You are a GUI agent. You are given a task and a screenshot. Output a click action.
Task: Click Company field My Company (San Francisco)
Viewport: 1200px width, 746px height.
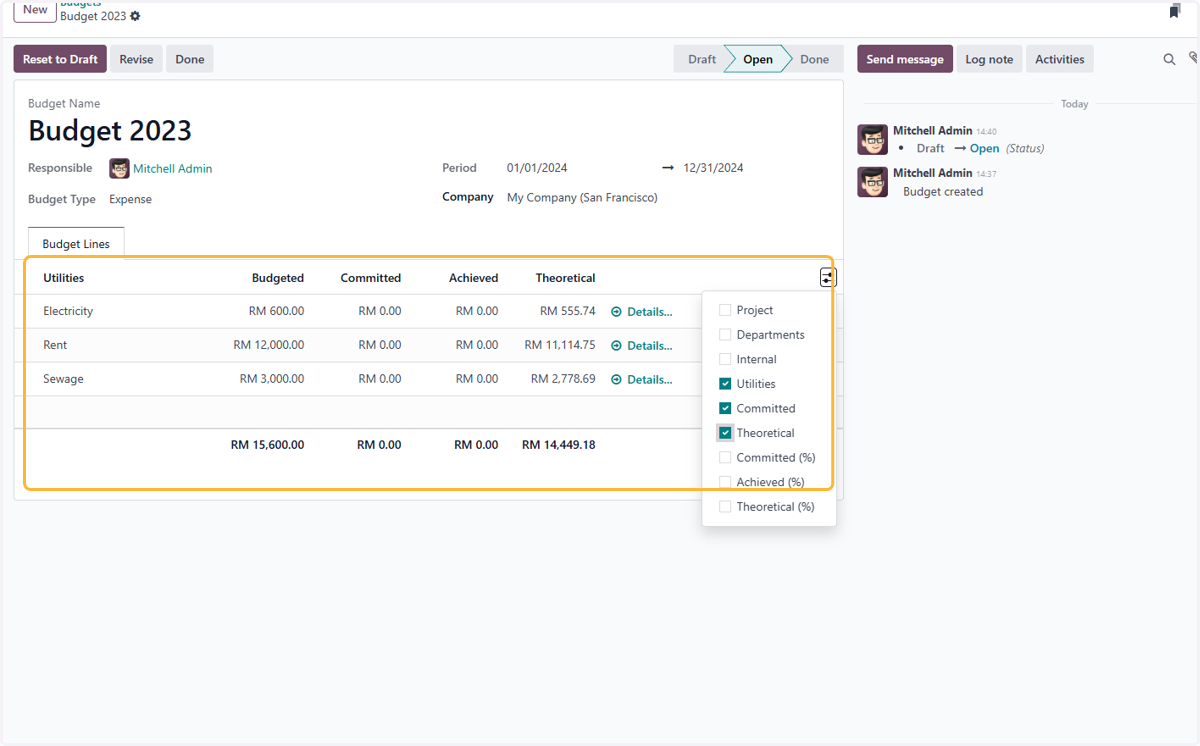(x=582, y=198)
